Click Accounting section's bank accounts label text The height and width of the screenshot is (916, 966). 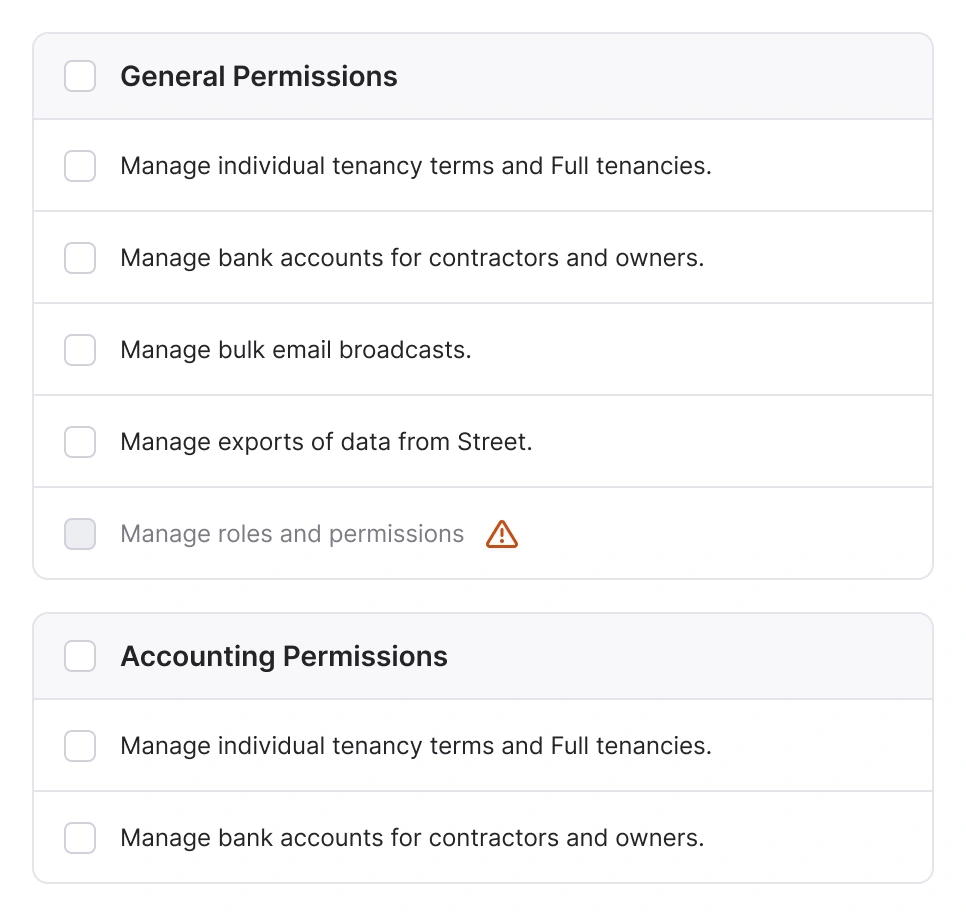point(412,838)
